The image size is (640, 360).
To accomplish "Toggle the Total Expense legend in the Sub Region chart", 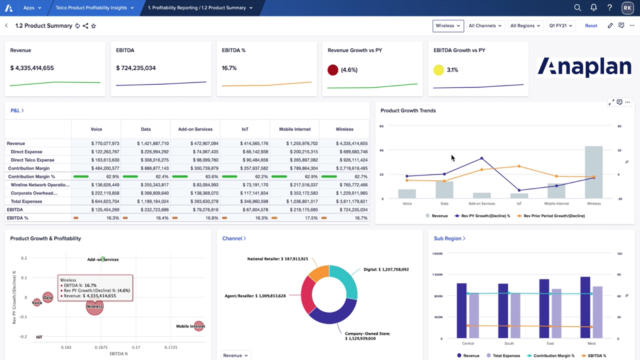I will [x=503, y=356].
